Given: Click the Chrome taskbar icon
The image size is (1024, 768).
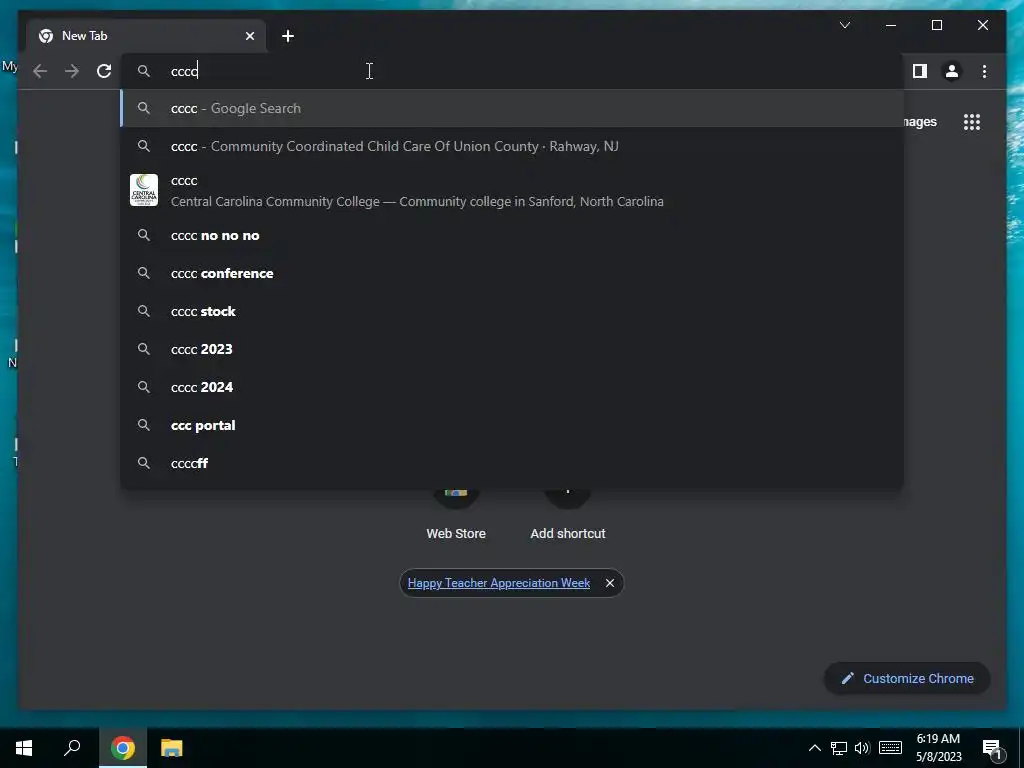Looking at the screenshot, I should coord(123,748).
